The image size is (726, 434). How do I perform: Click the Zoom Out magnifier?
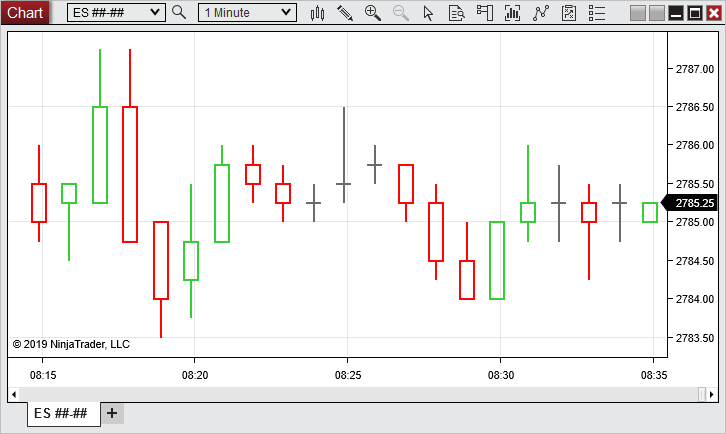point(401,13)
